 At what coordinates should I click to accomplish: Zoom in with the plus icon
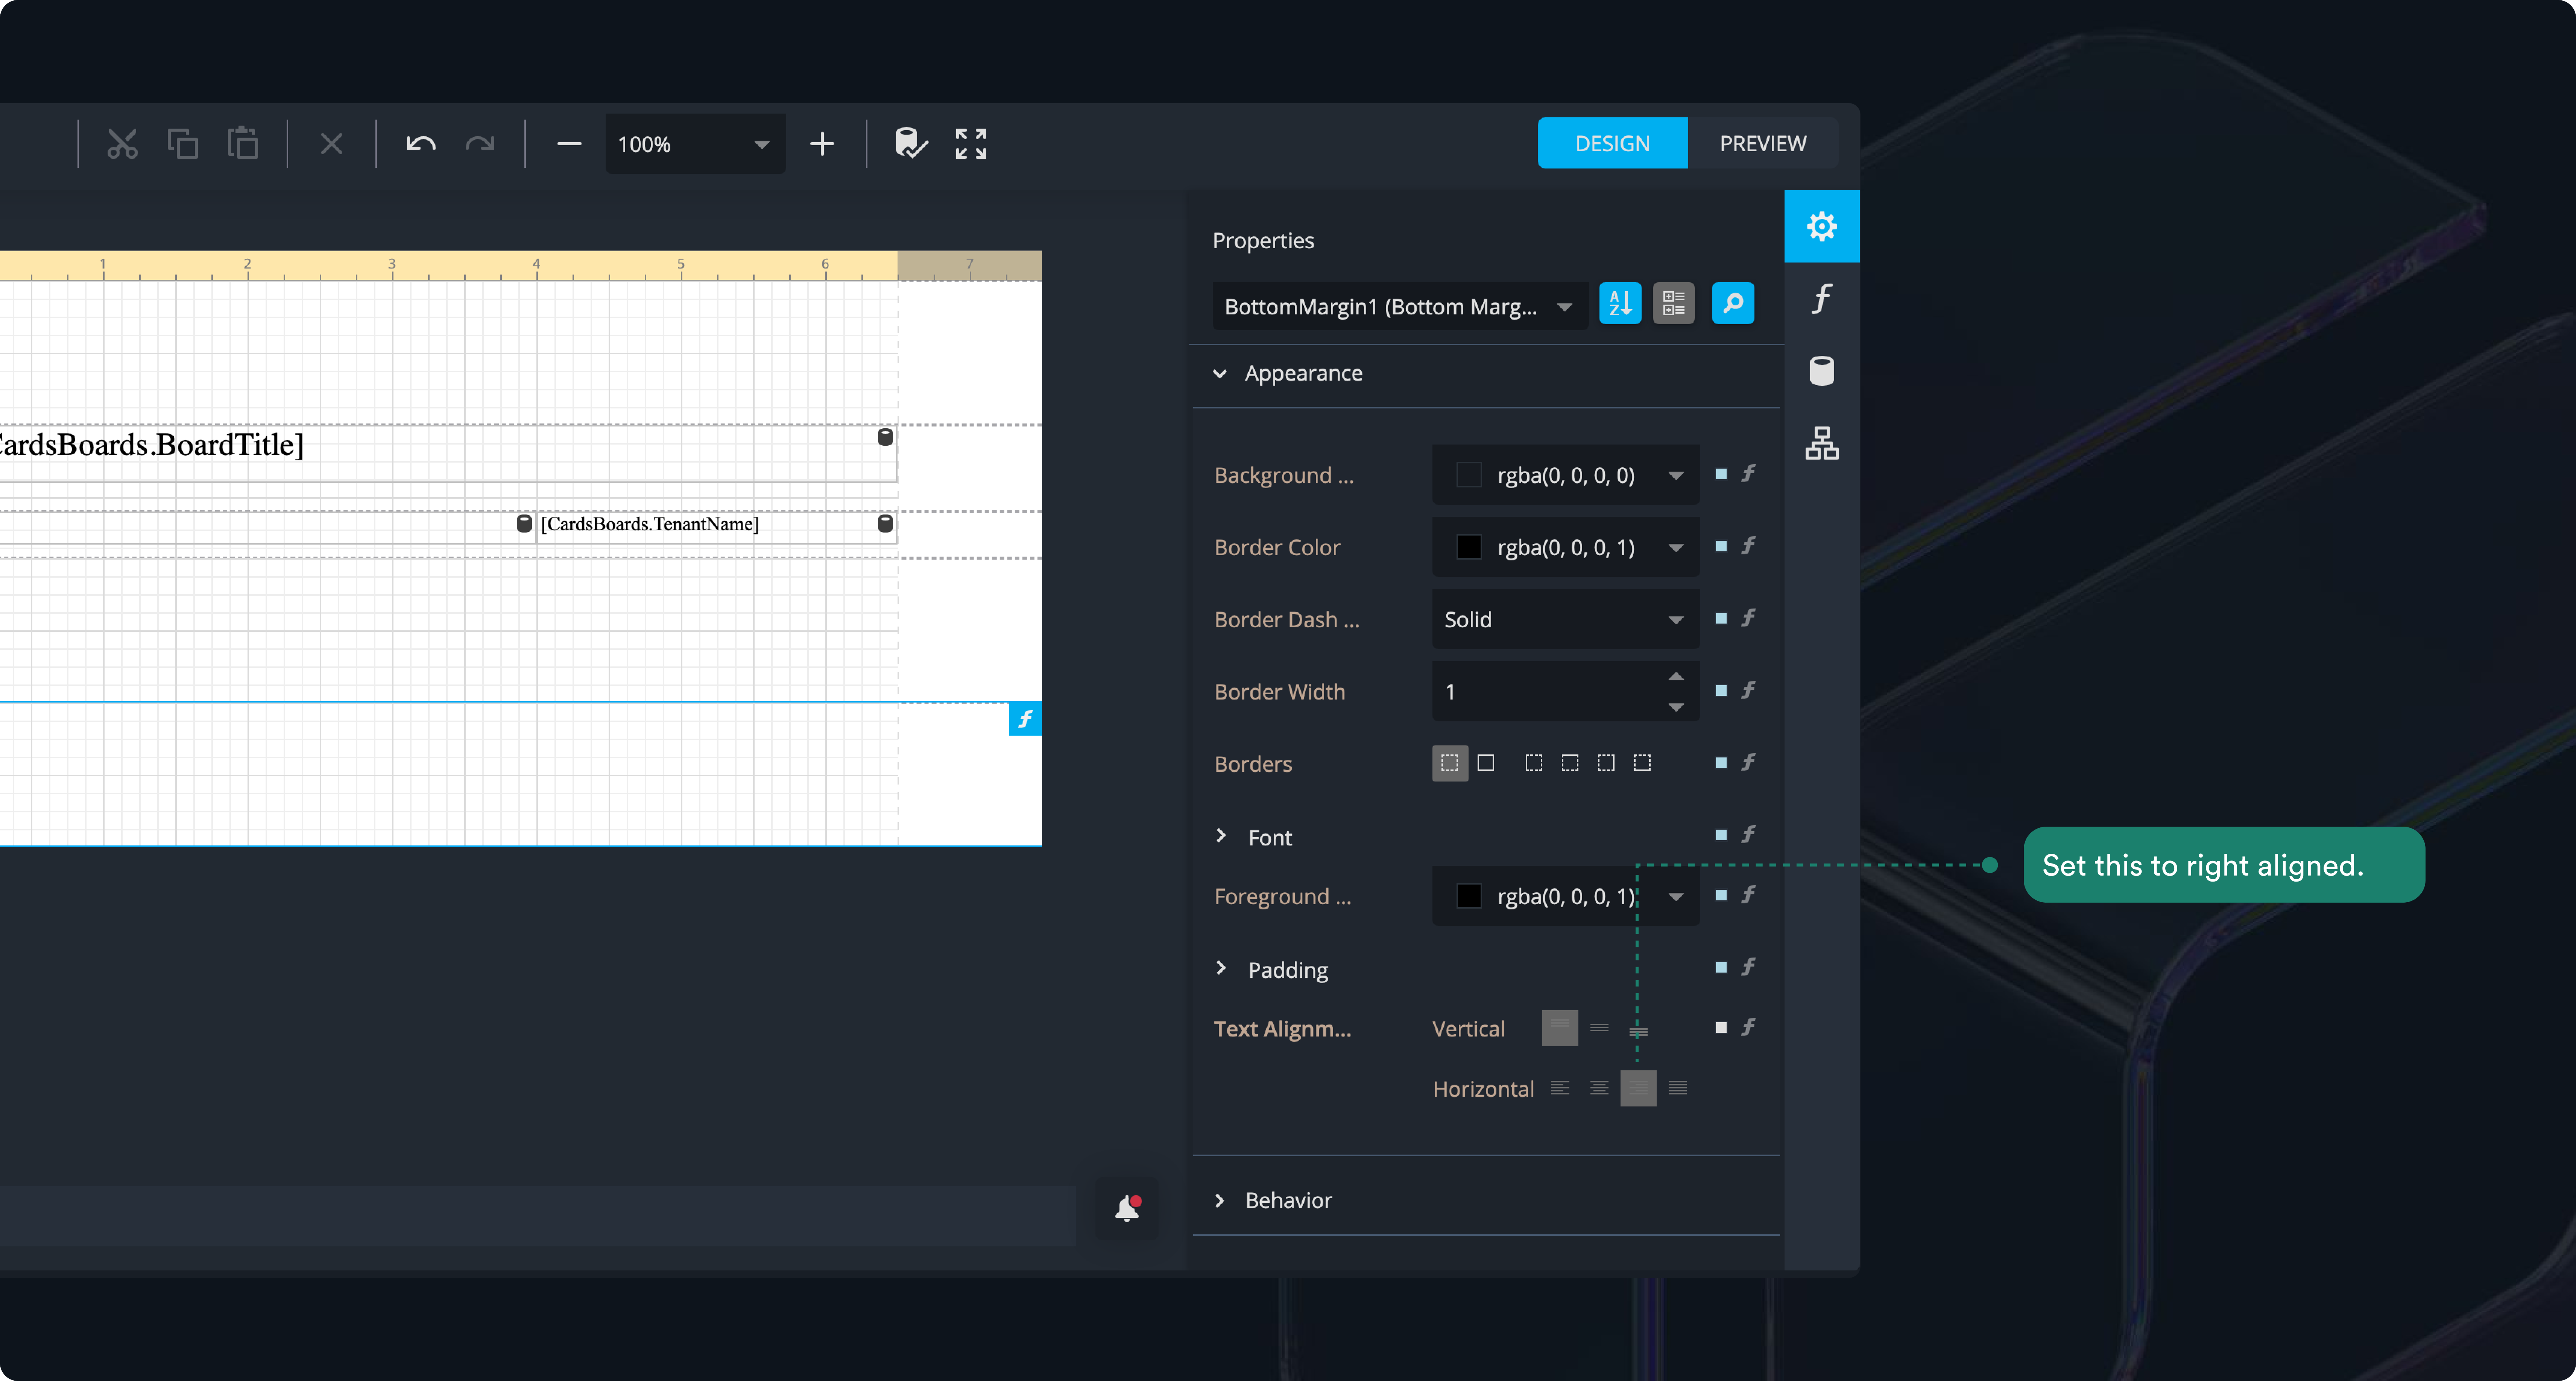coord(822,144)
